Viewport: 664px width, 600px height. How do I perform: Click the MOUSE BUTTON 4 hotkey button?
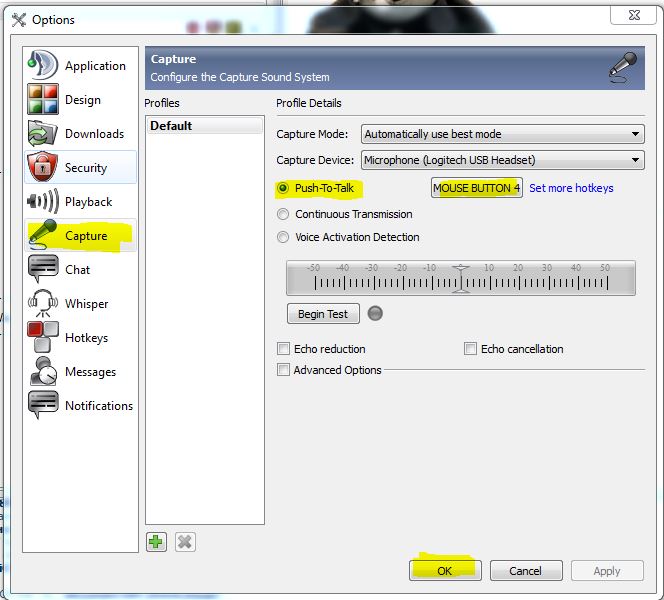pyautogui.click(x=477, y=188)
